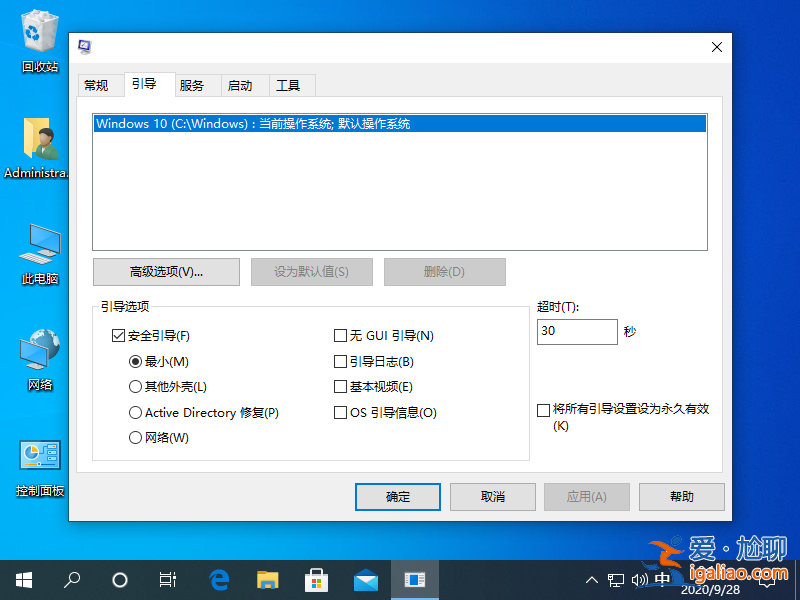This screenshot has width=800, height=600.
Task: Switch to the 常规 tab
Action: pyautogui.click(x=100, y=85)
